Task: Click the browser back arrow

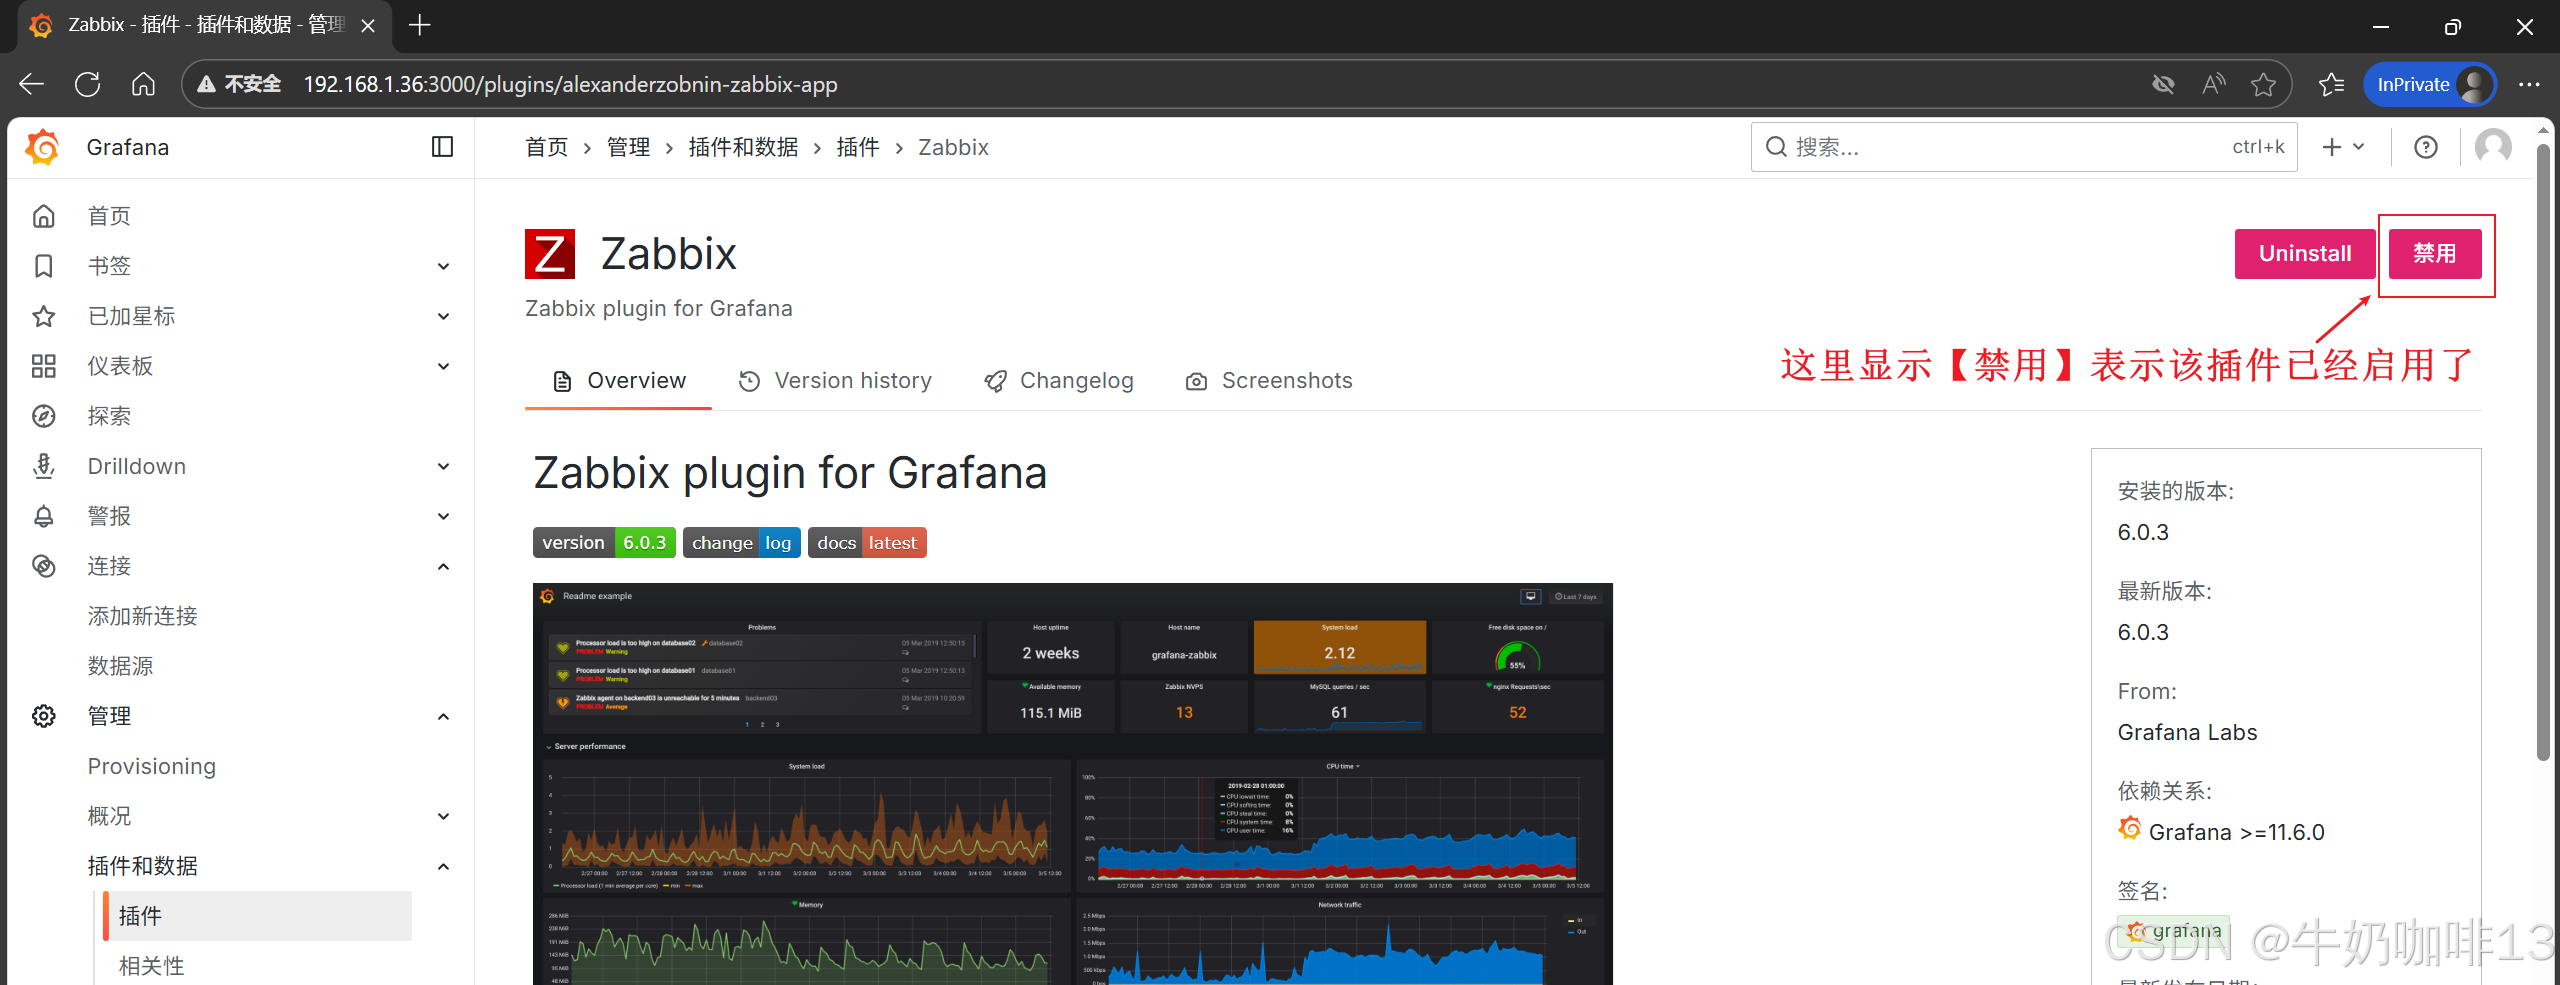Action: (32, 84)
